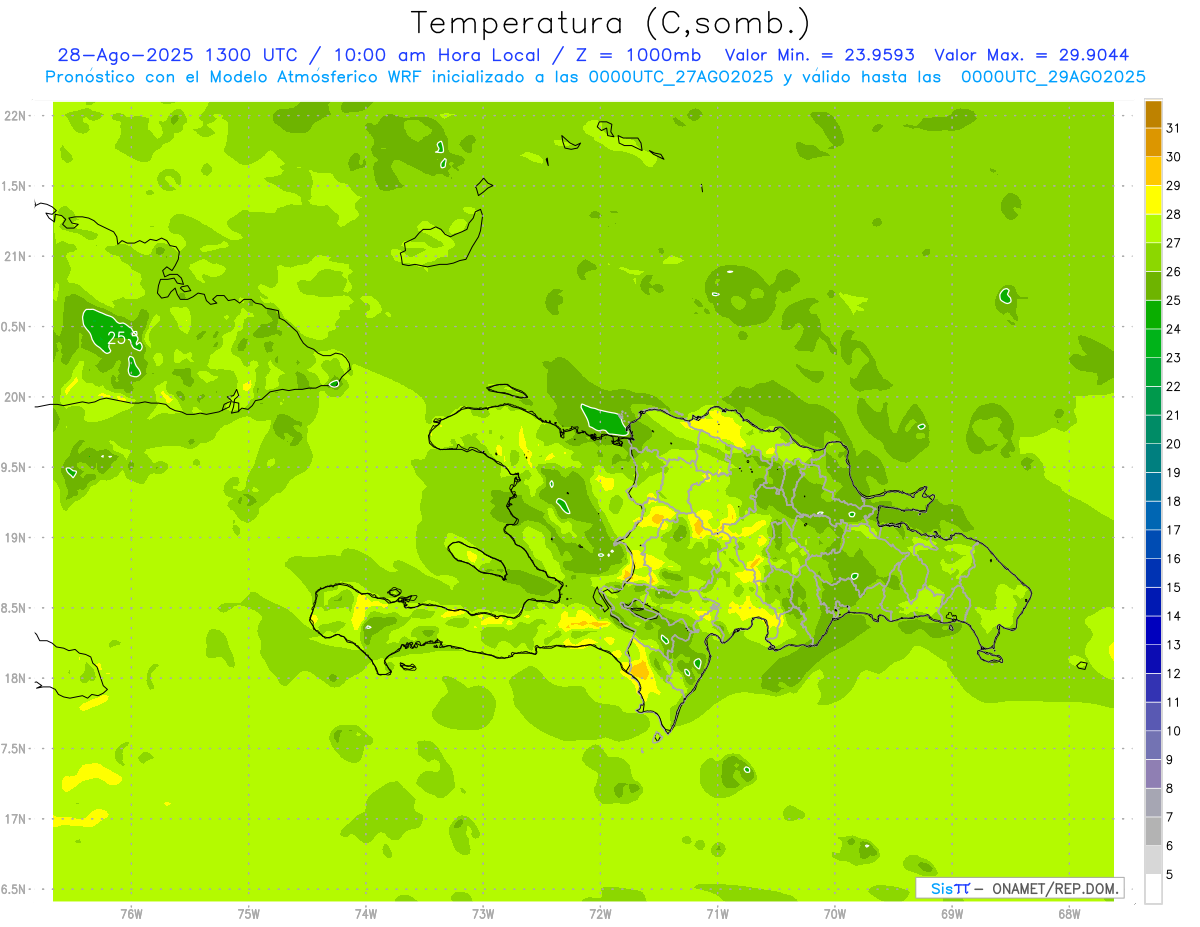This screenshot has height=927, width=1200.
Task: Click the "22N" latitude axis label
Action: 15,116
